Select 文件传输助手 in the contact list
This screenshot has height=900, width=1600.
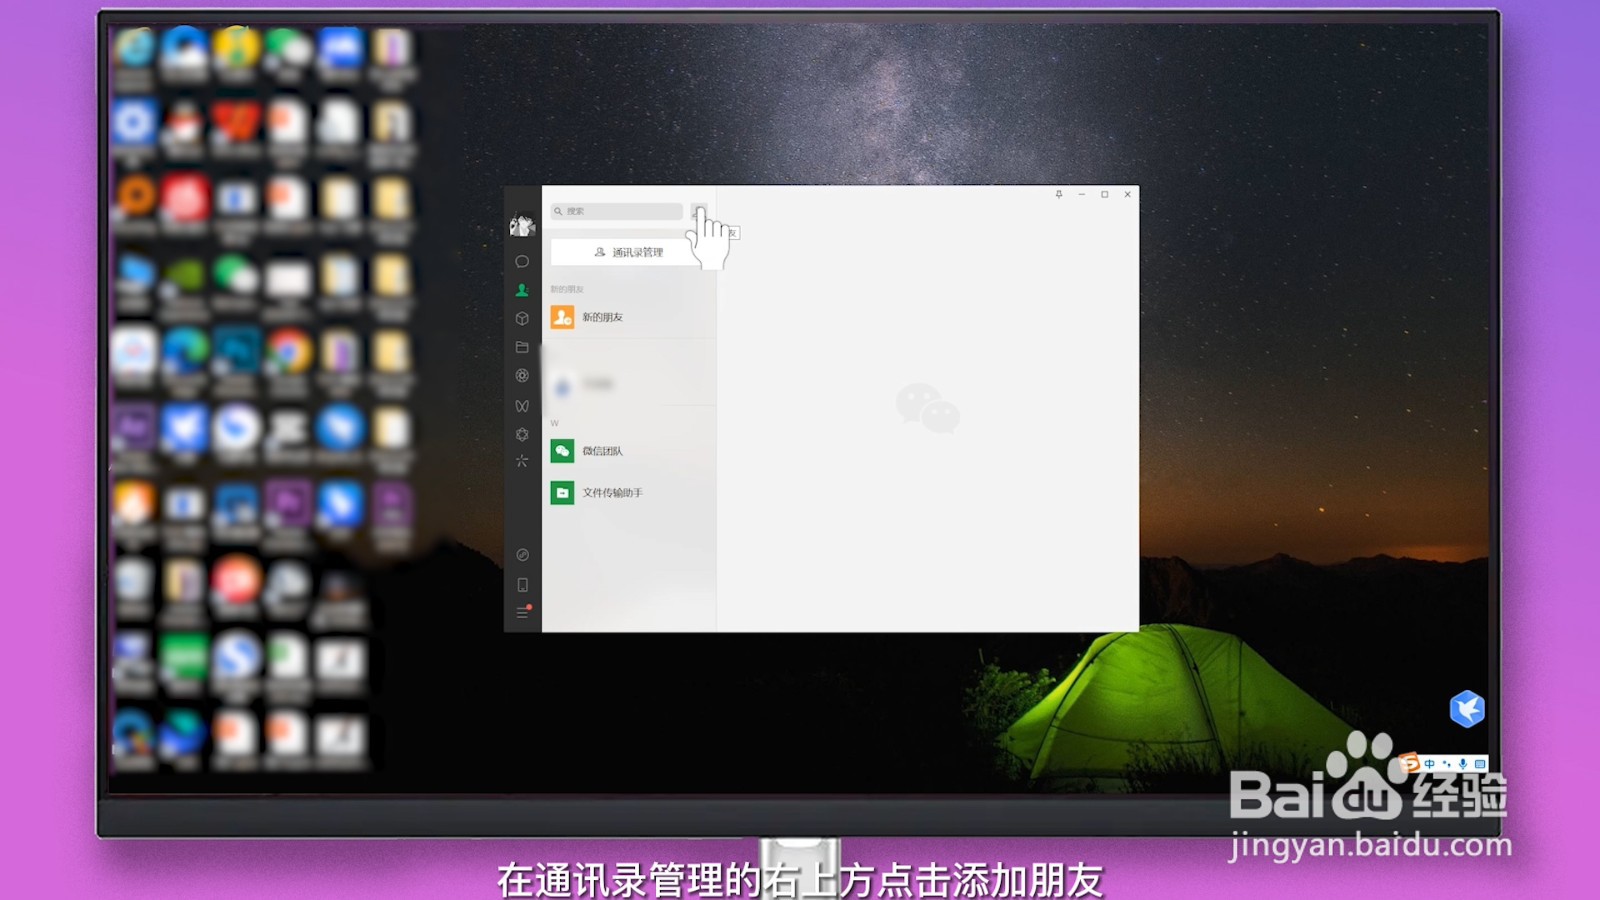(612, 492)
